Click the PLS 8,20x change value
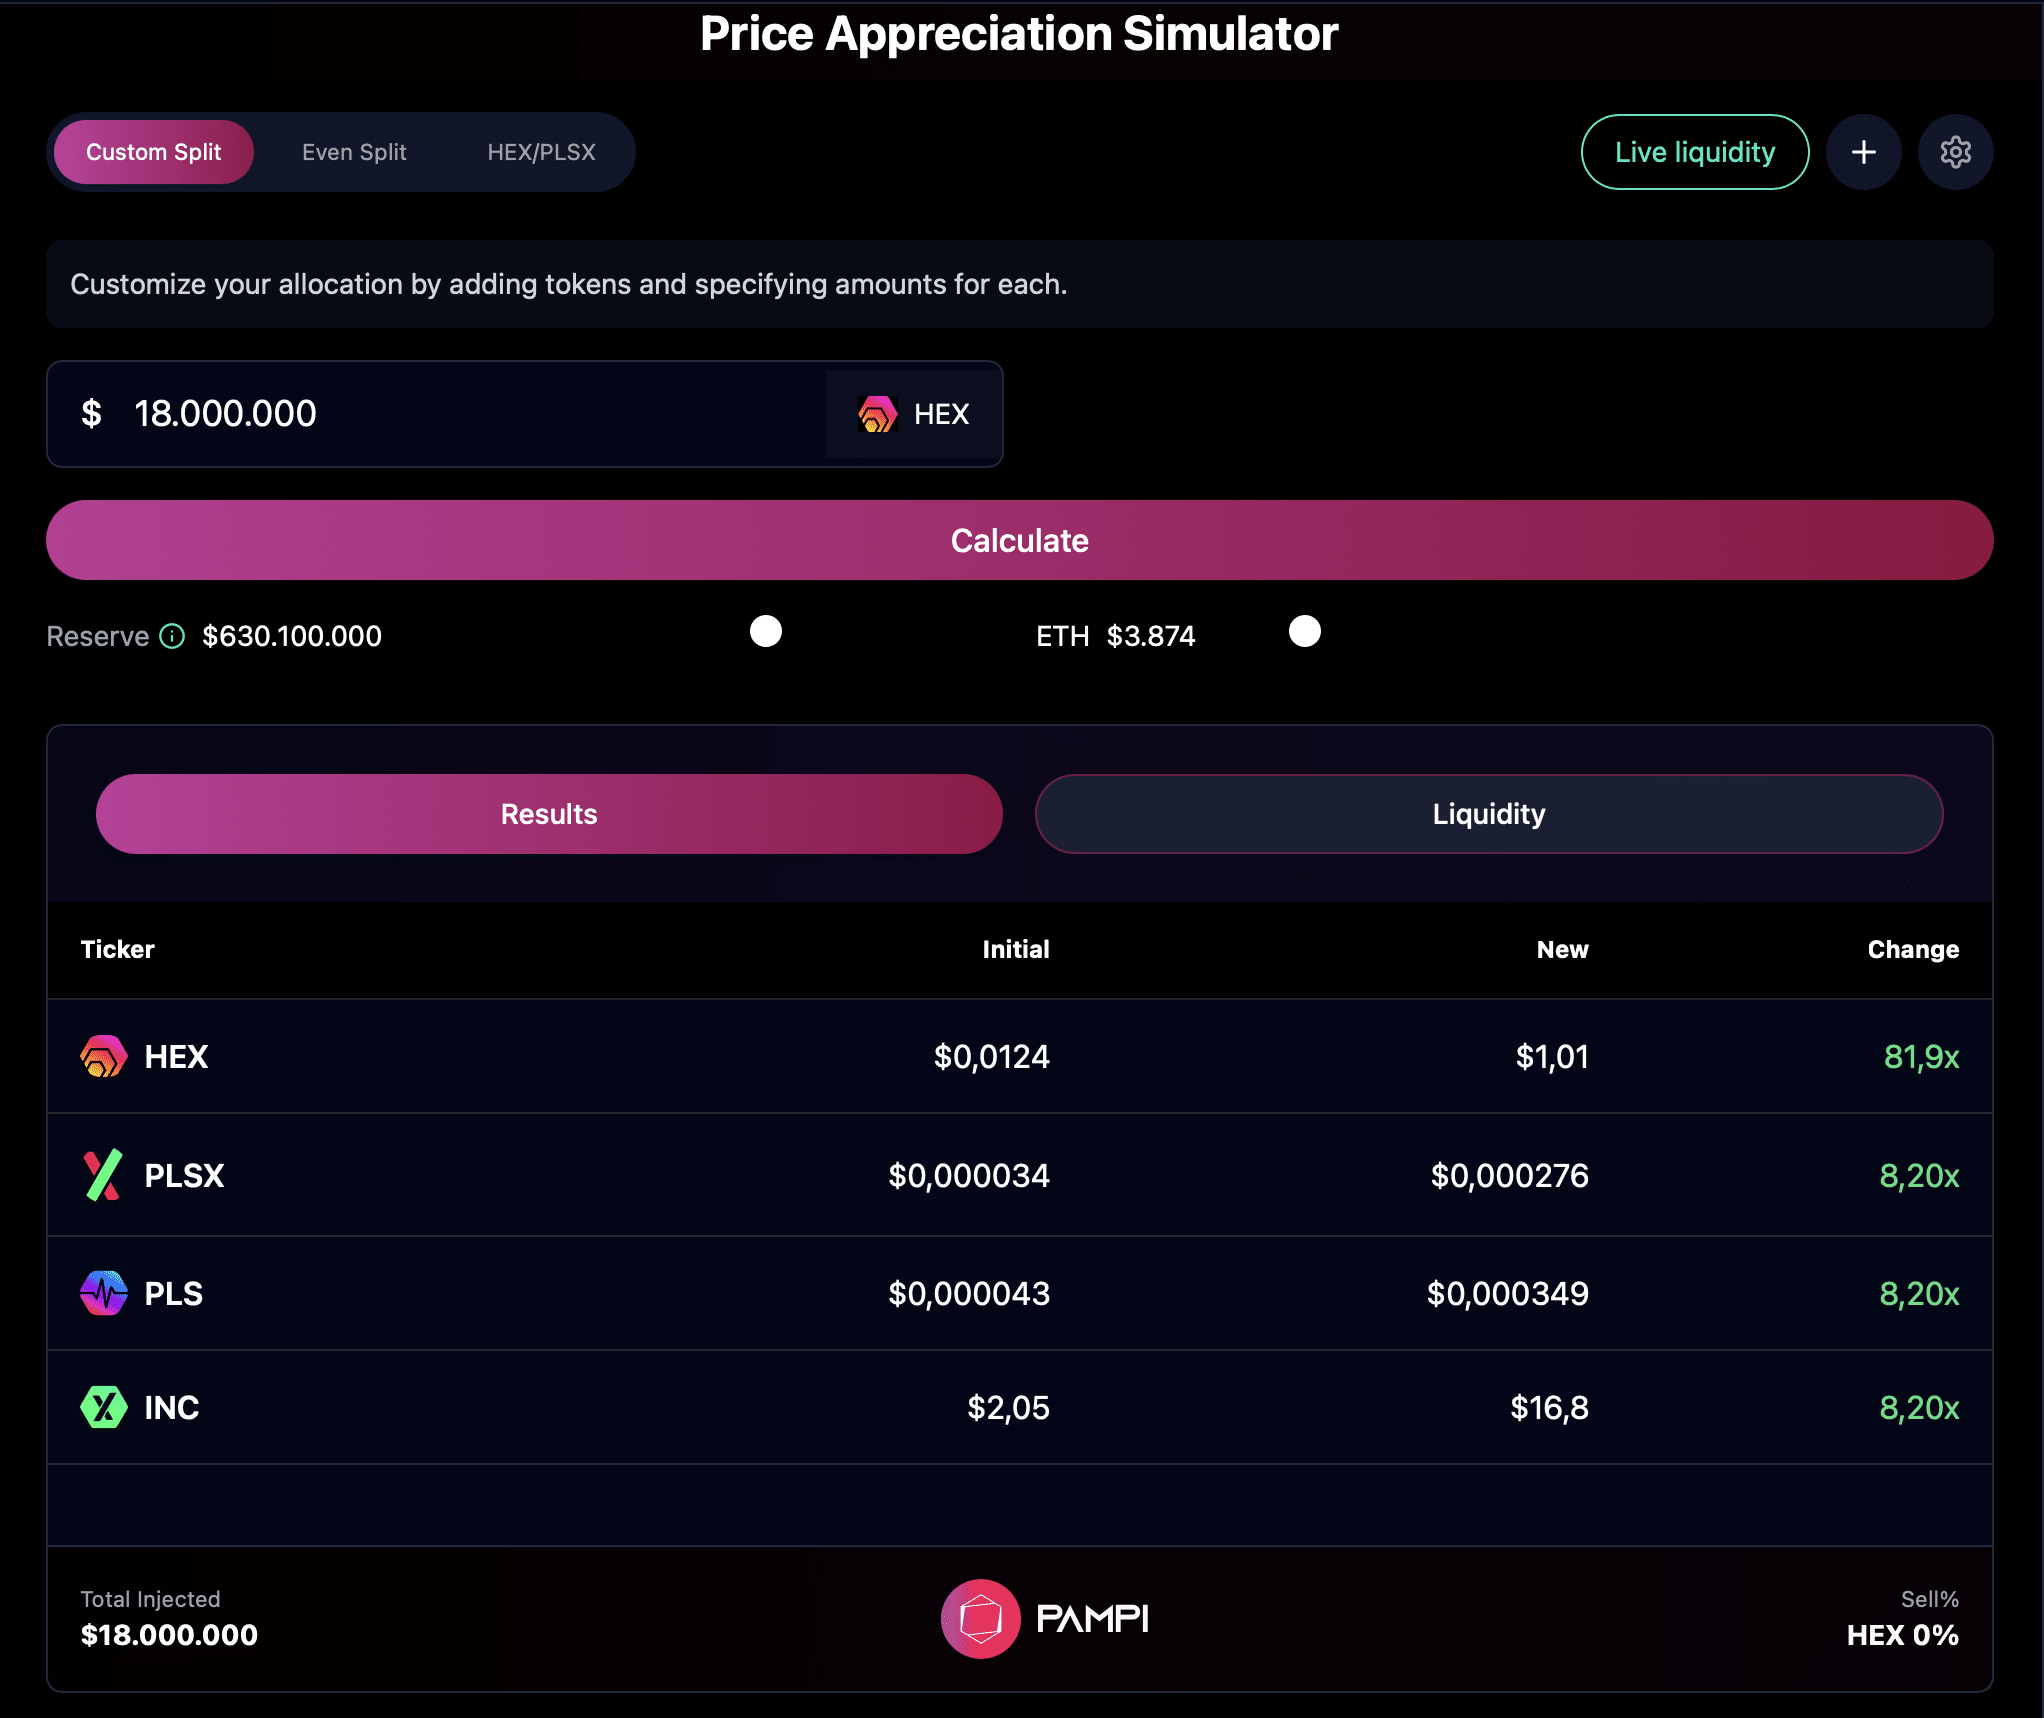This screenshot has width=2044, height=1718. 1919,1293
